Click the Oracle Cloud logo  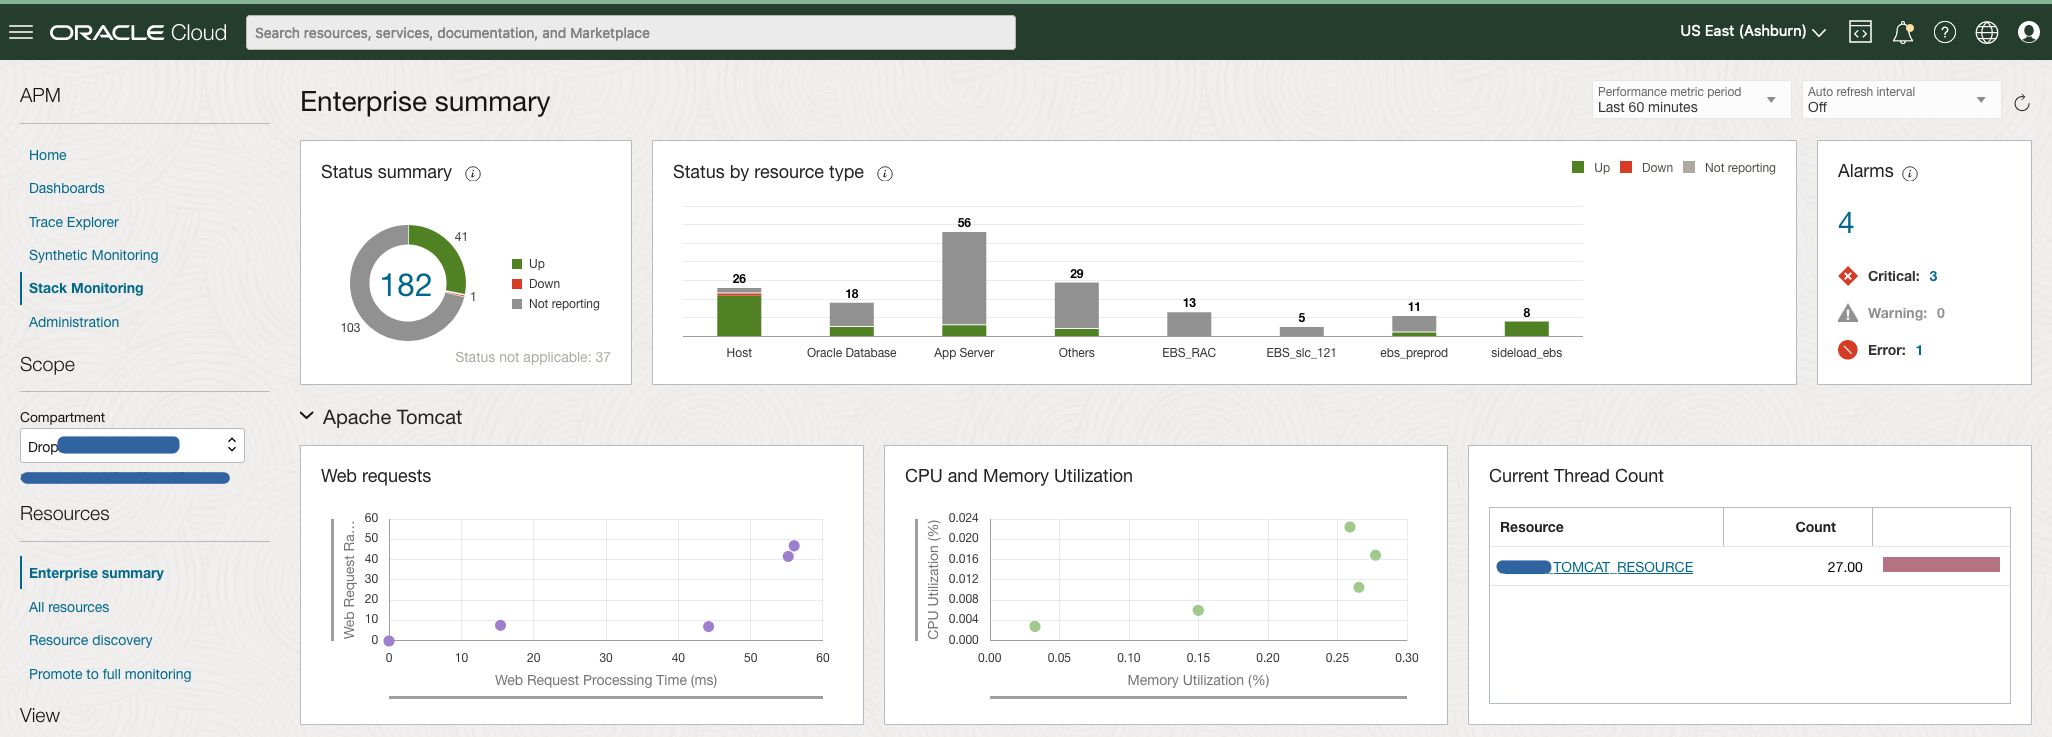coord(138,32)
